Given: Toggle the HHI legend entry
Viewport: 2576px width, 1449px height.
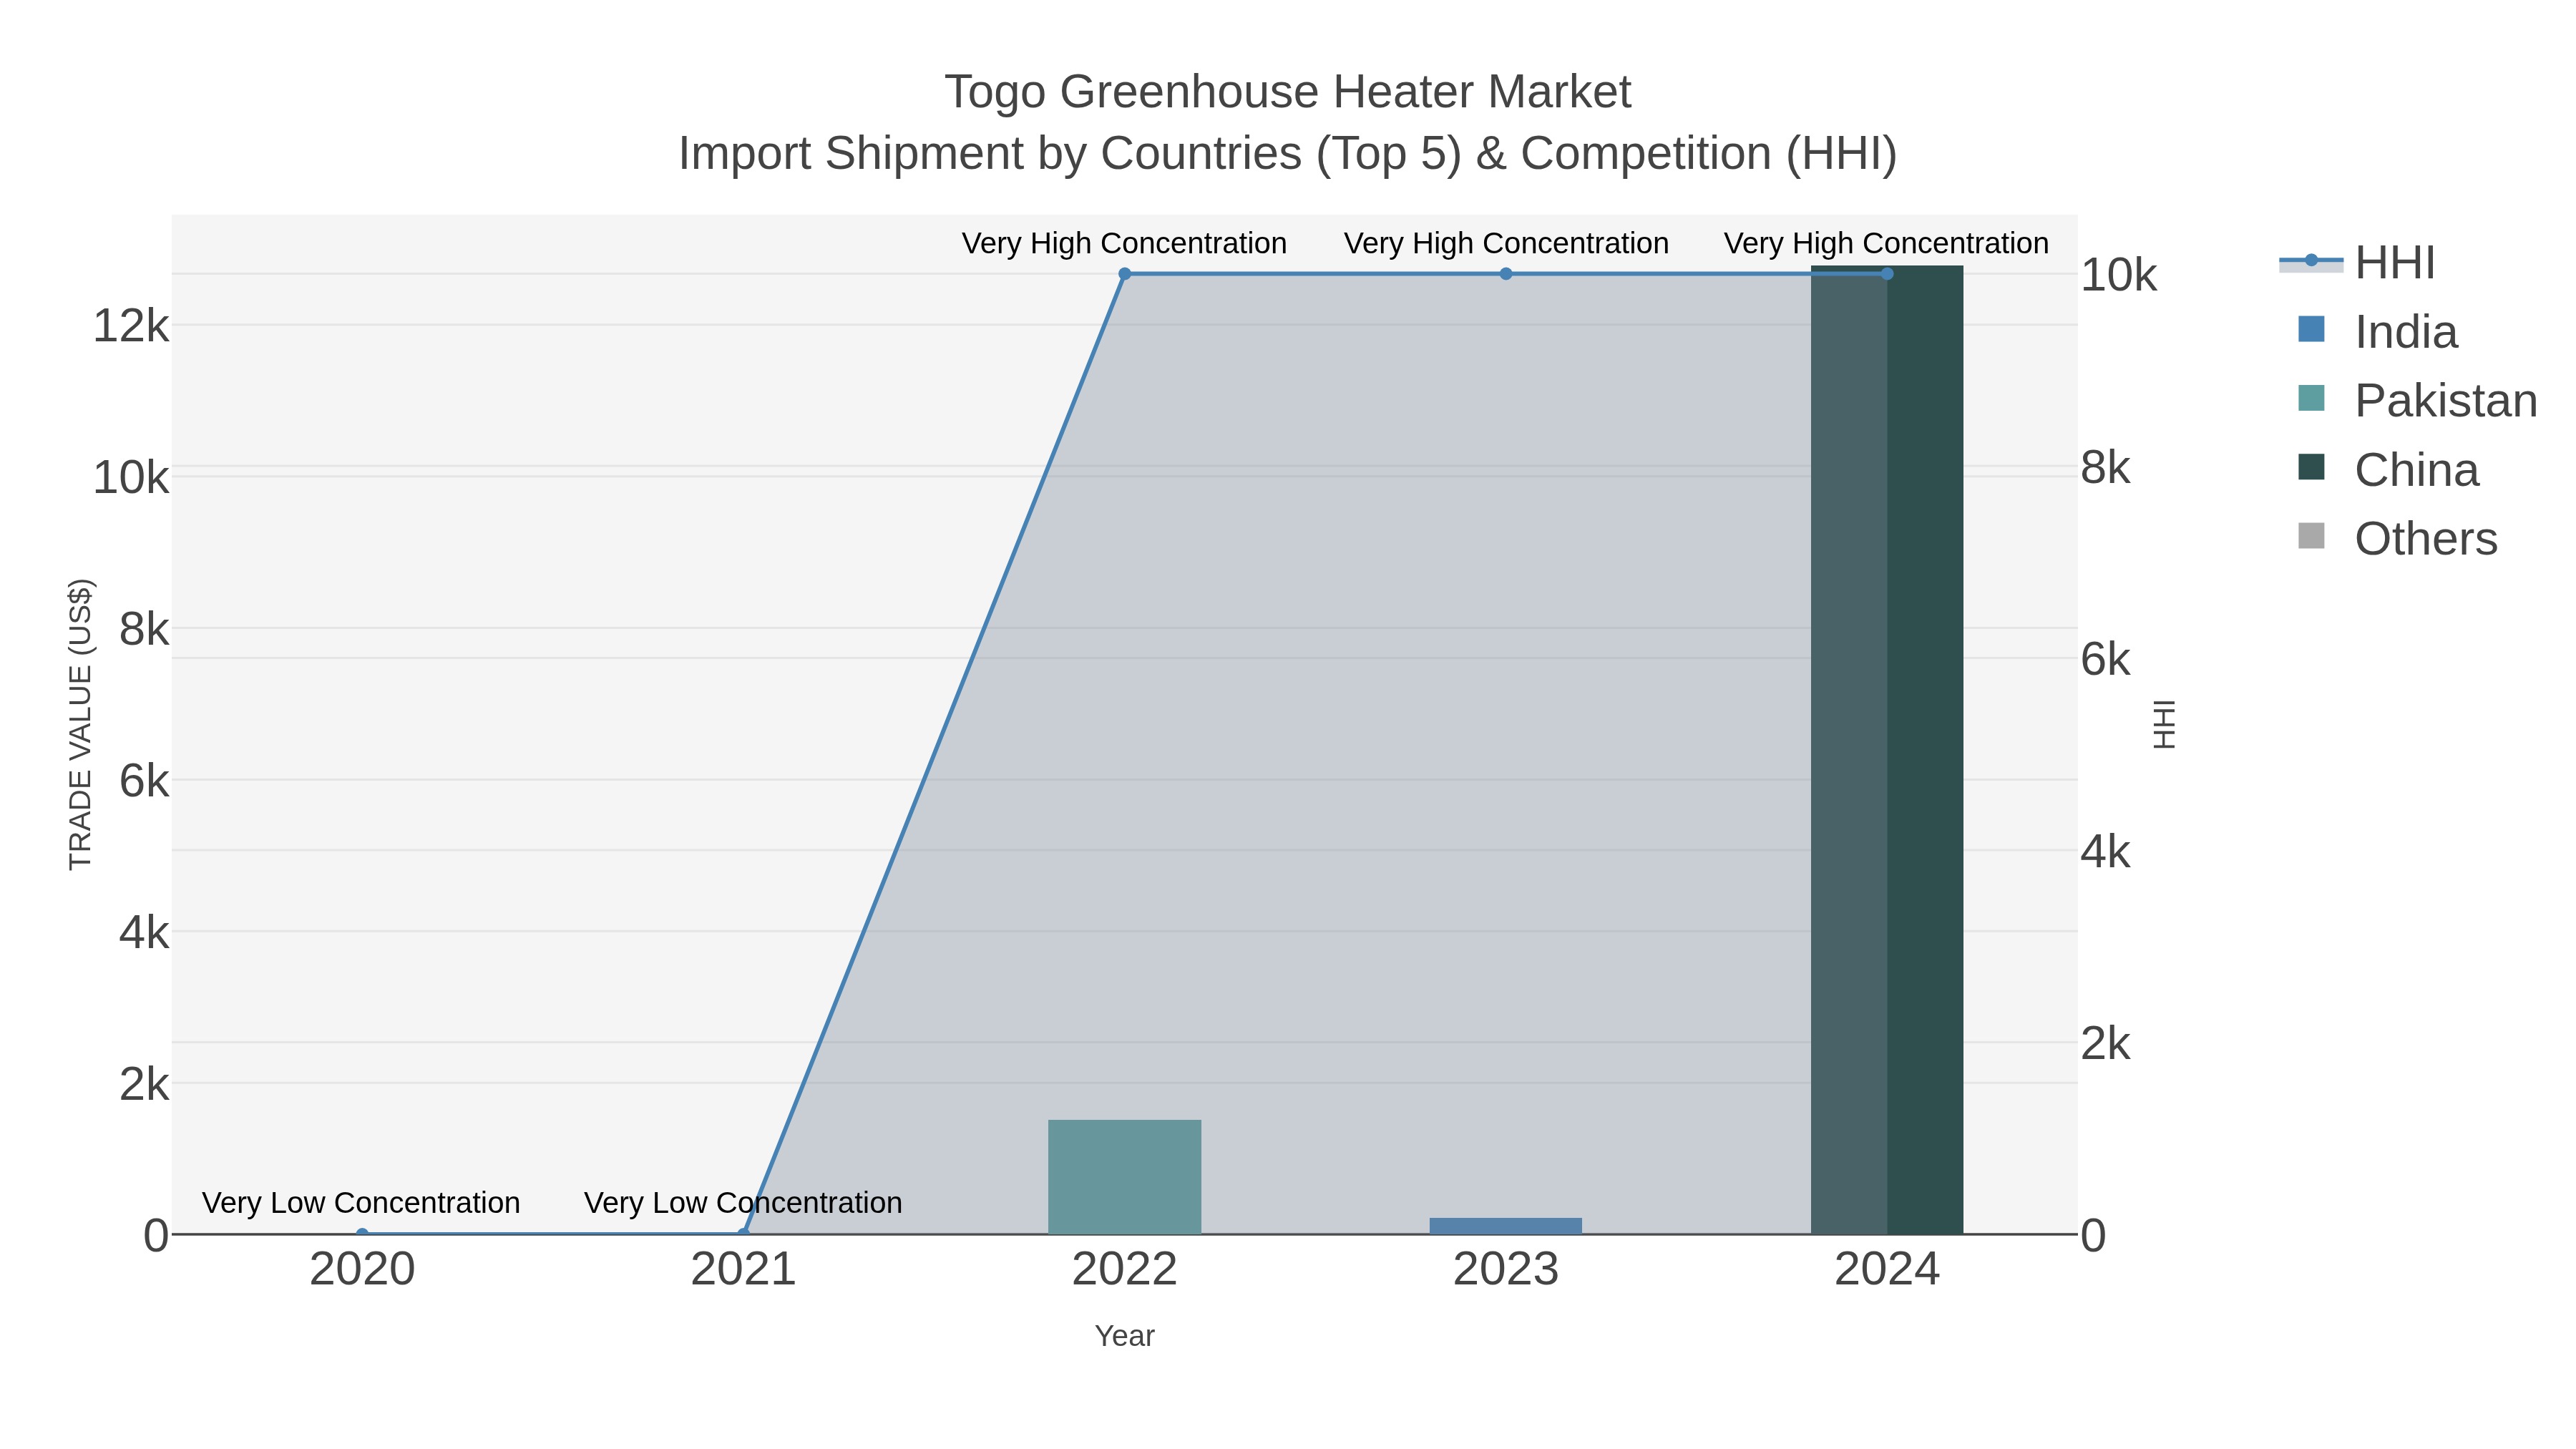Looking at the screenshot, I should coord(2357,263).
